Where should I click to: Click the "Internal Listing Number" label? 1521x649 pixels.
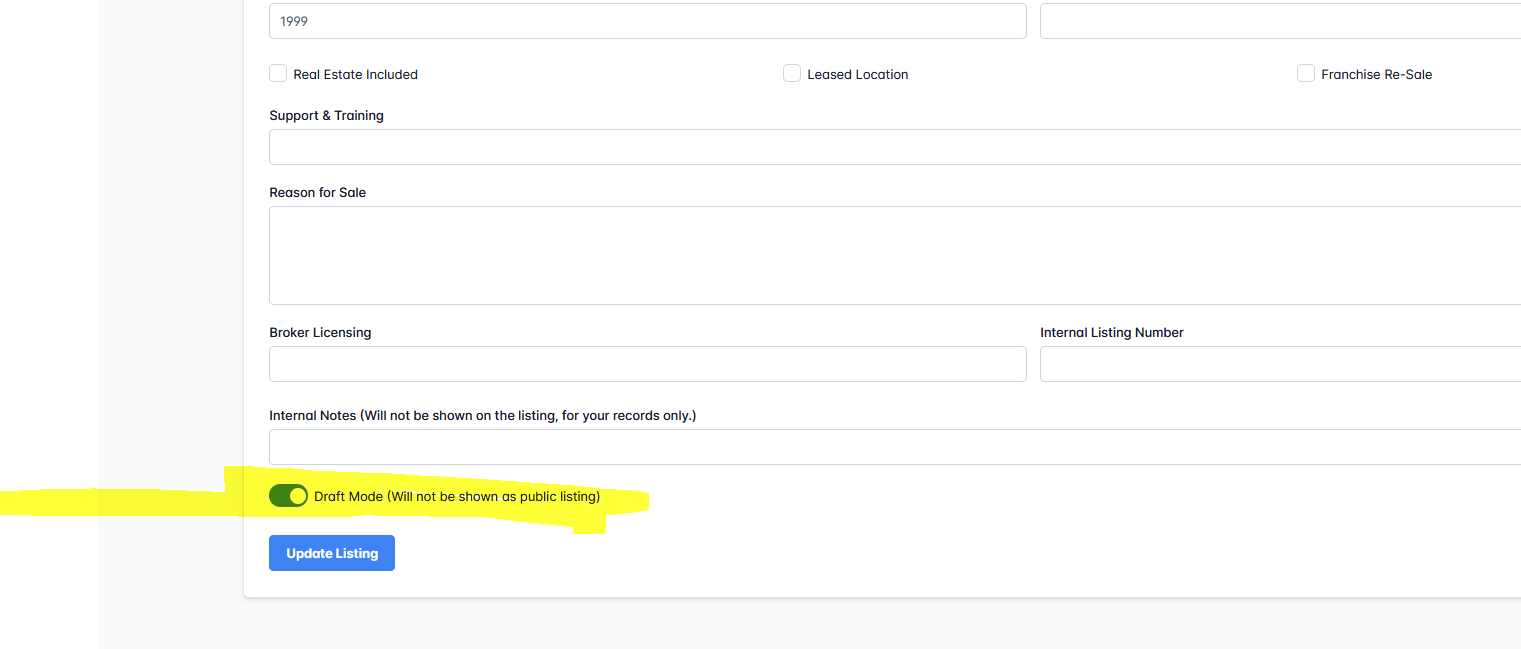click(x=1111, y=332)
